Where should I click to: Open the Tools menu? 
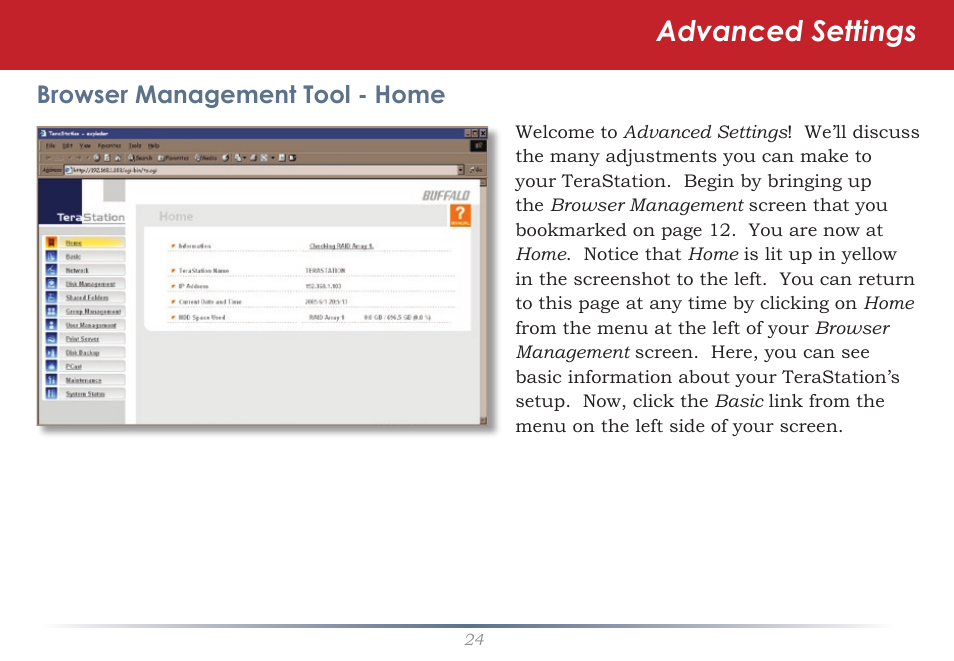point(135,146)
